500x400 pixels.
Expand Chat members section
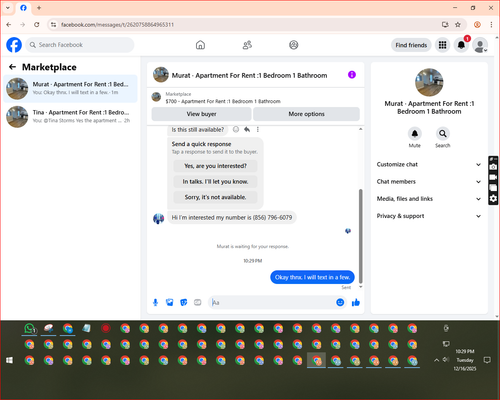coord(429,182)
